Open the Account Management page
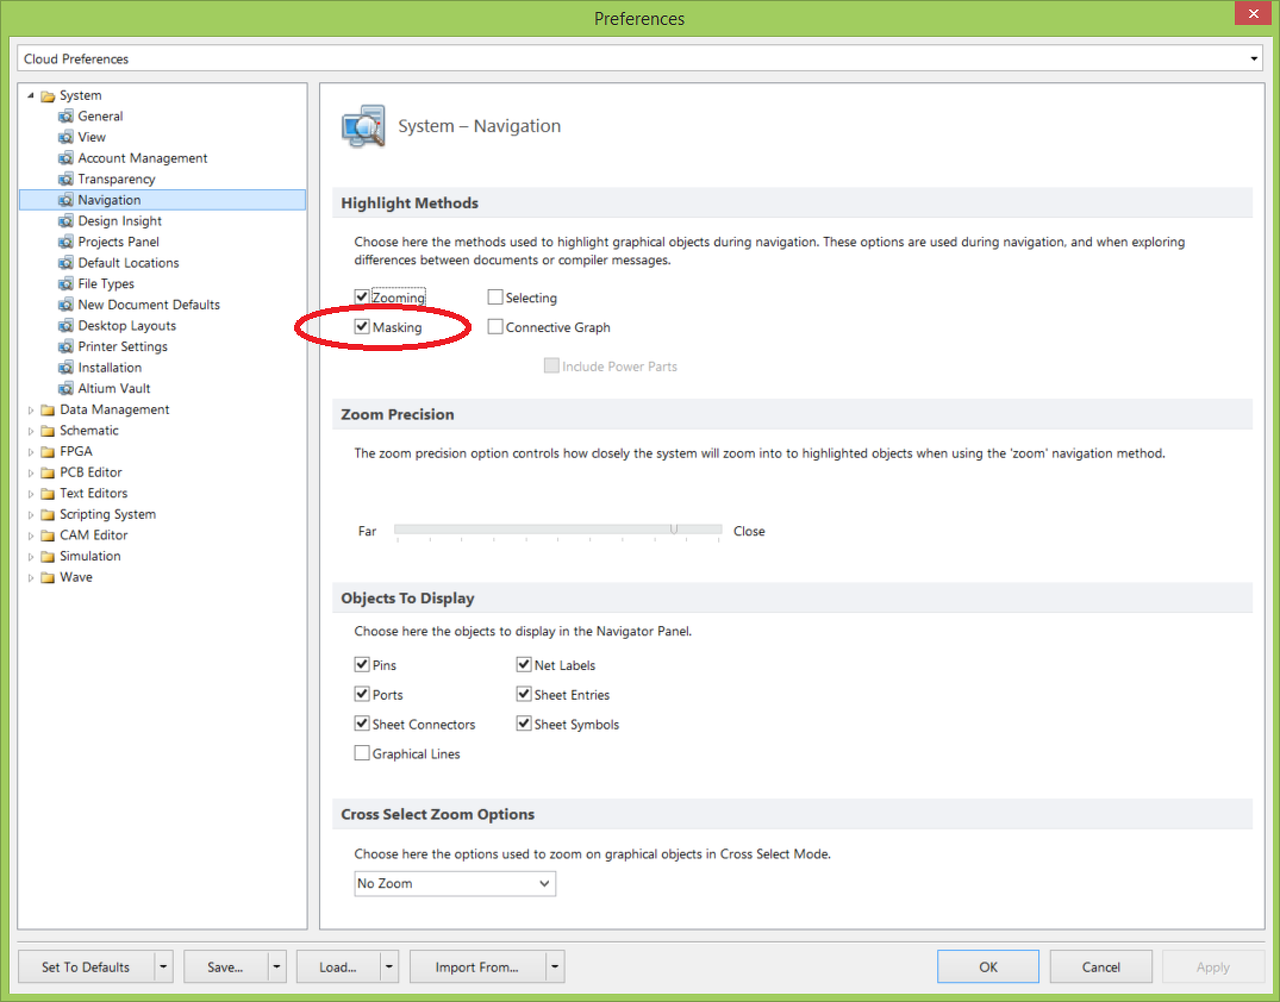This screenshot has width=1280, height=1002. pyautogui.click(x=143, y=158)
